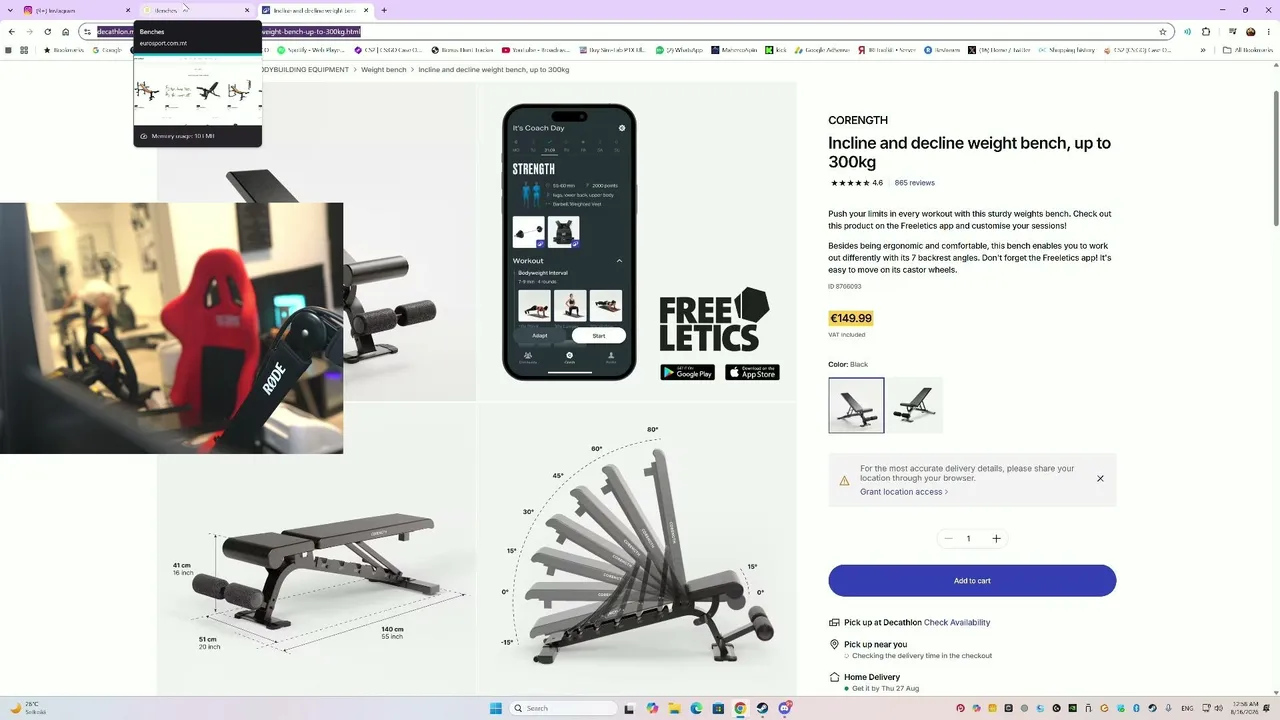Dismiss the delivery location notice

(x=1100, y=479)
